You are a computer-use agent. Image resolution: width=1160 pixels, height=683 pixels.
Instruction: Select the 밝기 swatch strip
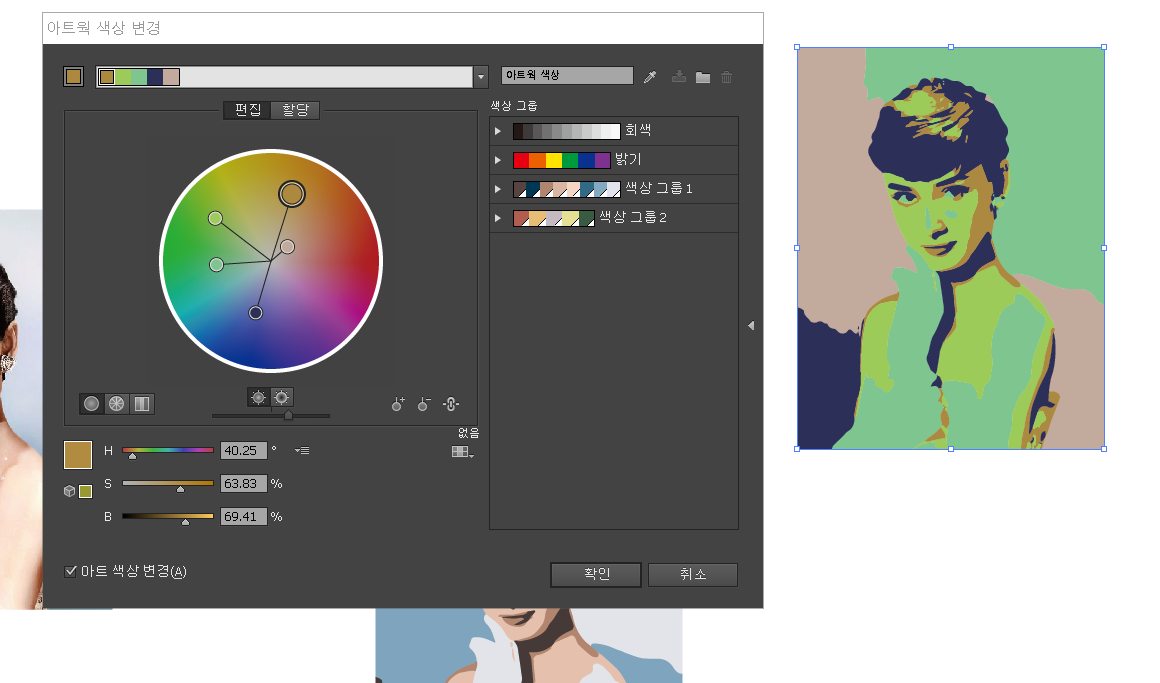(562, 160)
